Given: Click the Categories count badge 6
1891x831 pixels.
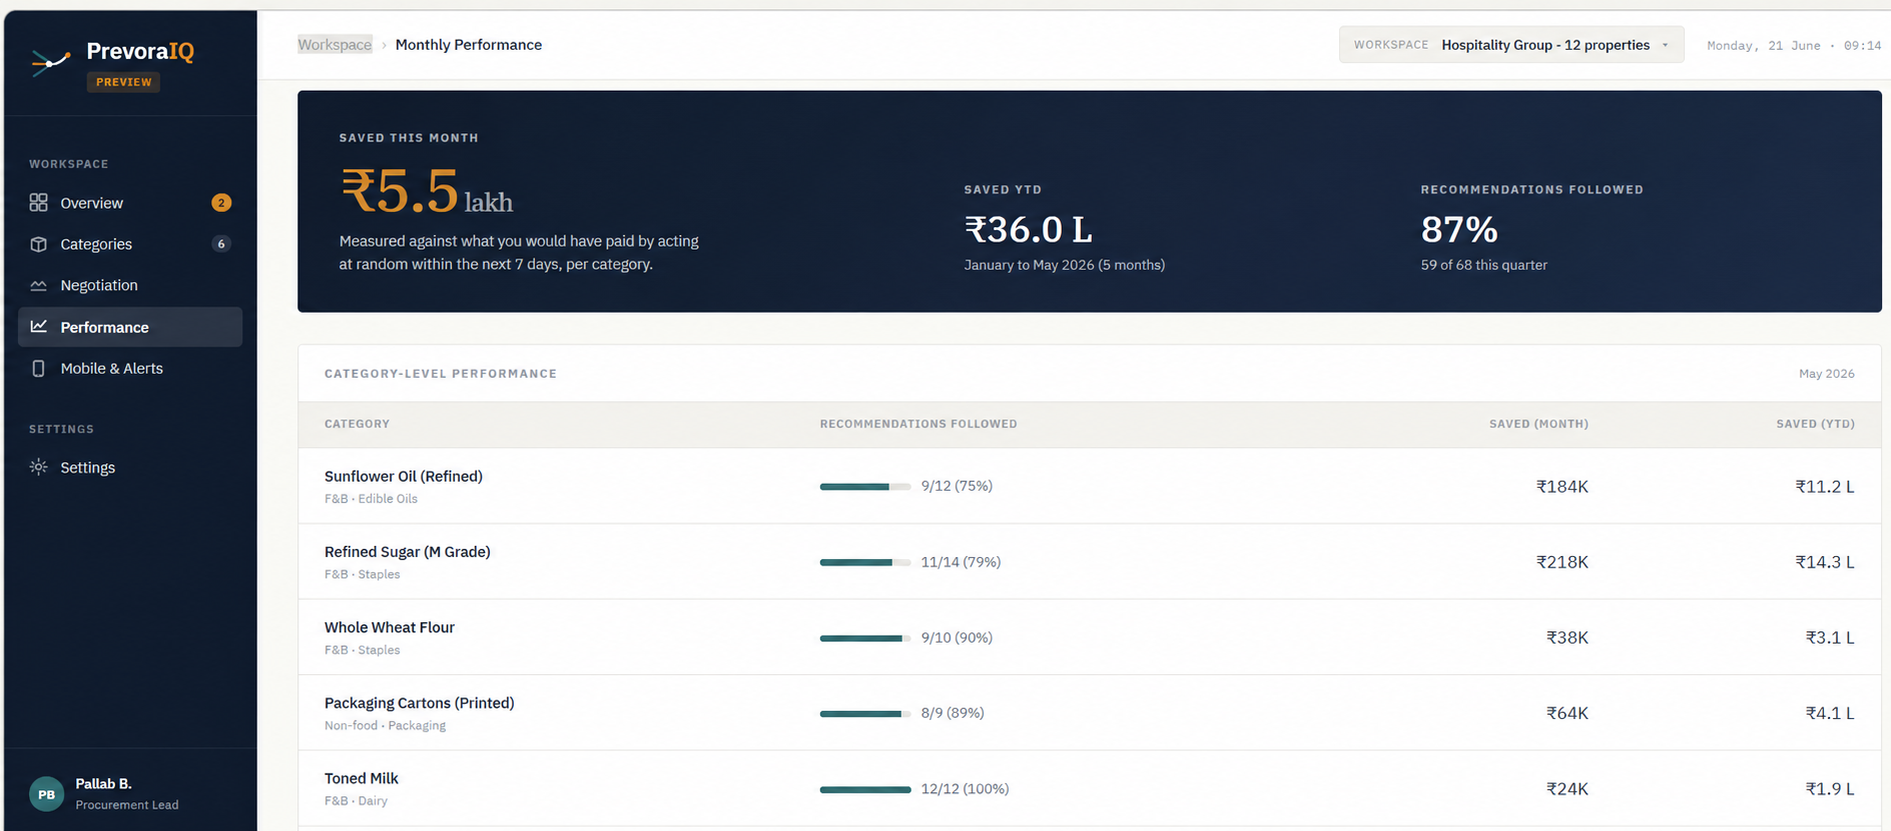Looking at the screenshot, I should point(221,244).
